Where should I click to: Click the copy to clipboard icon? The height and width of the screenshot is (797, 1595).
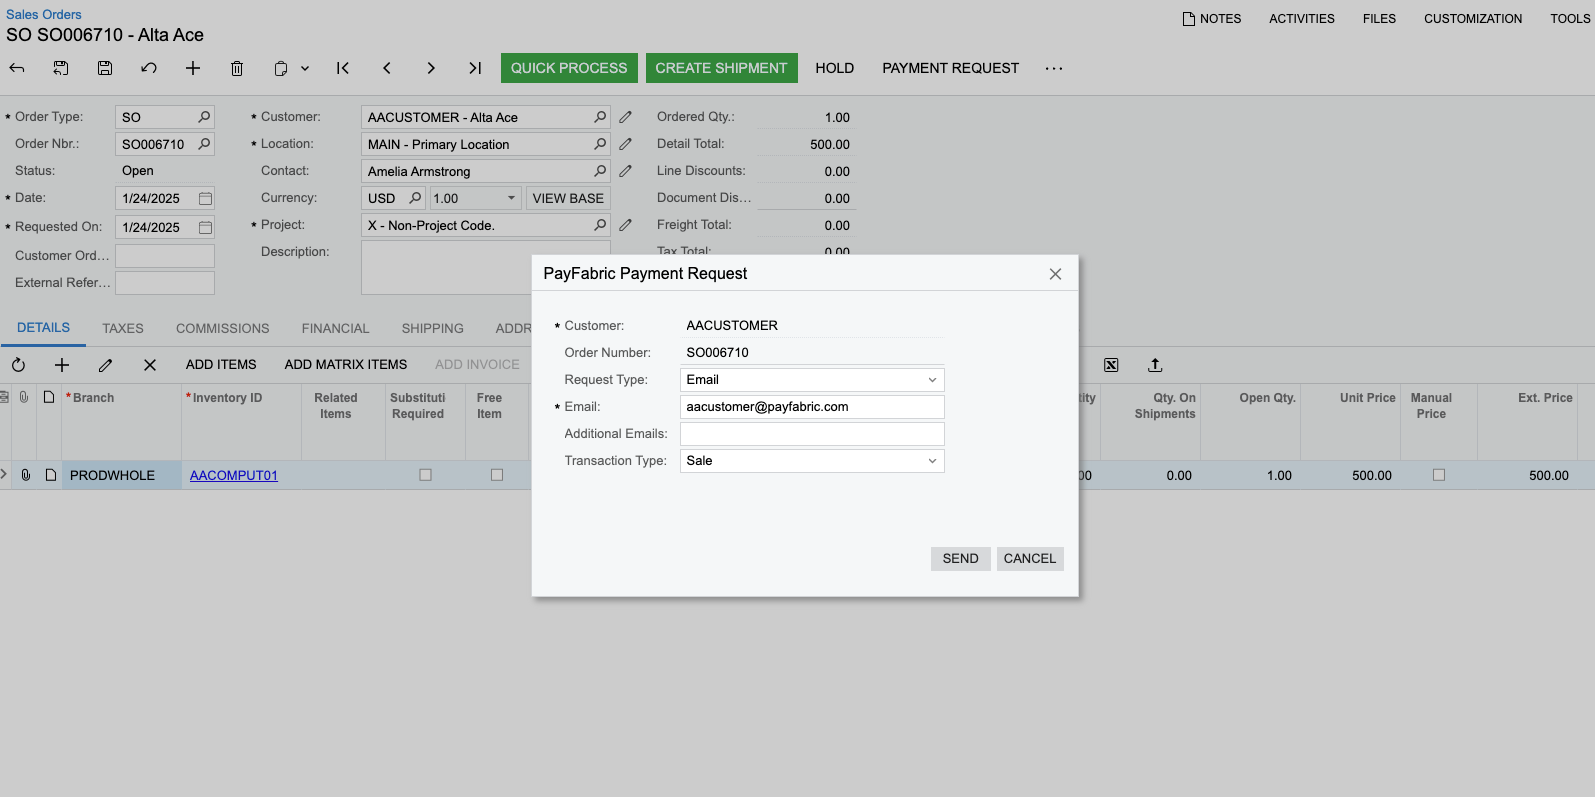pyautogui.click(x=281, y=68)
